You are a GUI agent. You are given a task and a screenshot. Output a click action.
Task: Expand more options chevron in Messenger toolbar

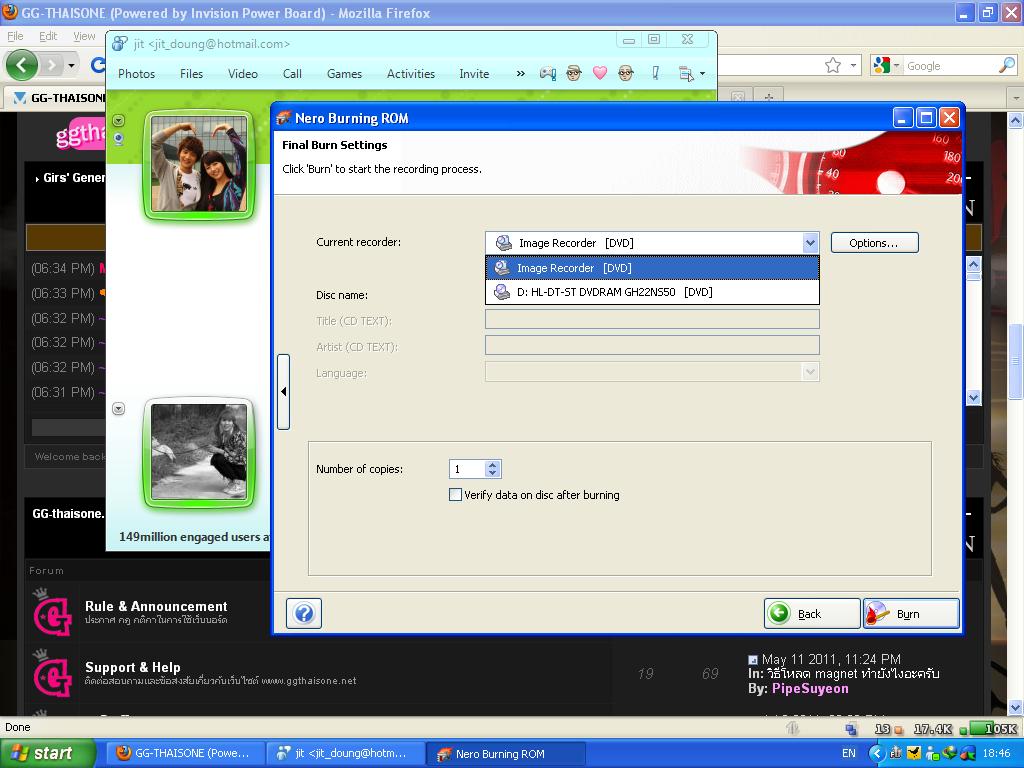click(520, 74)
